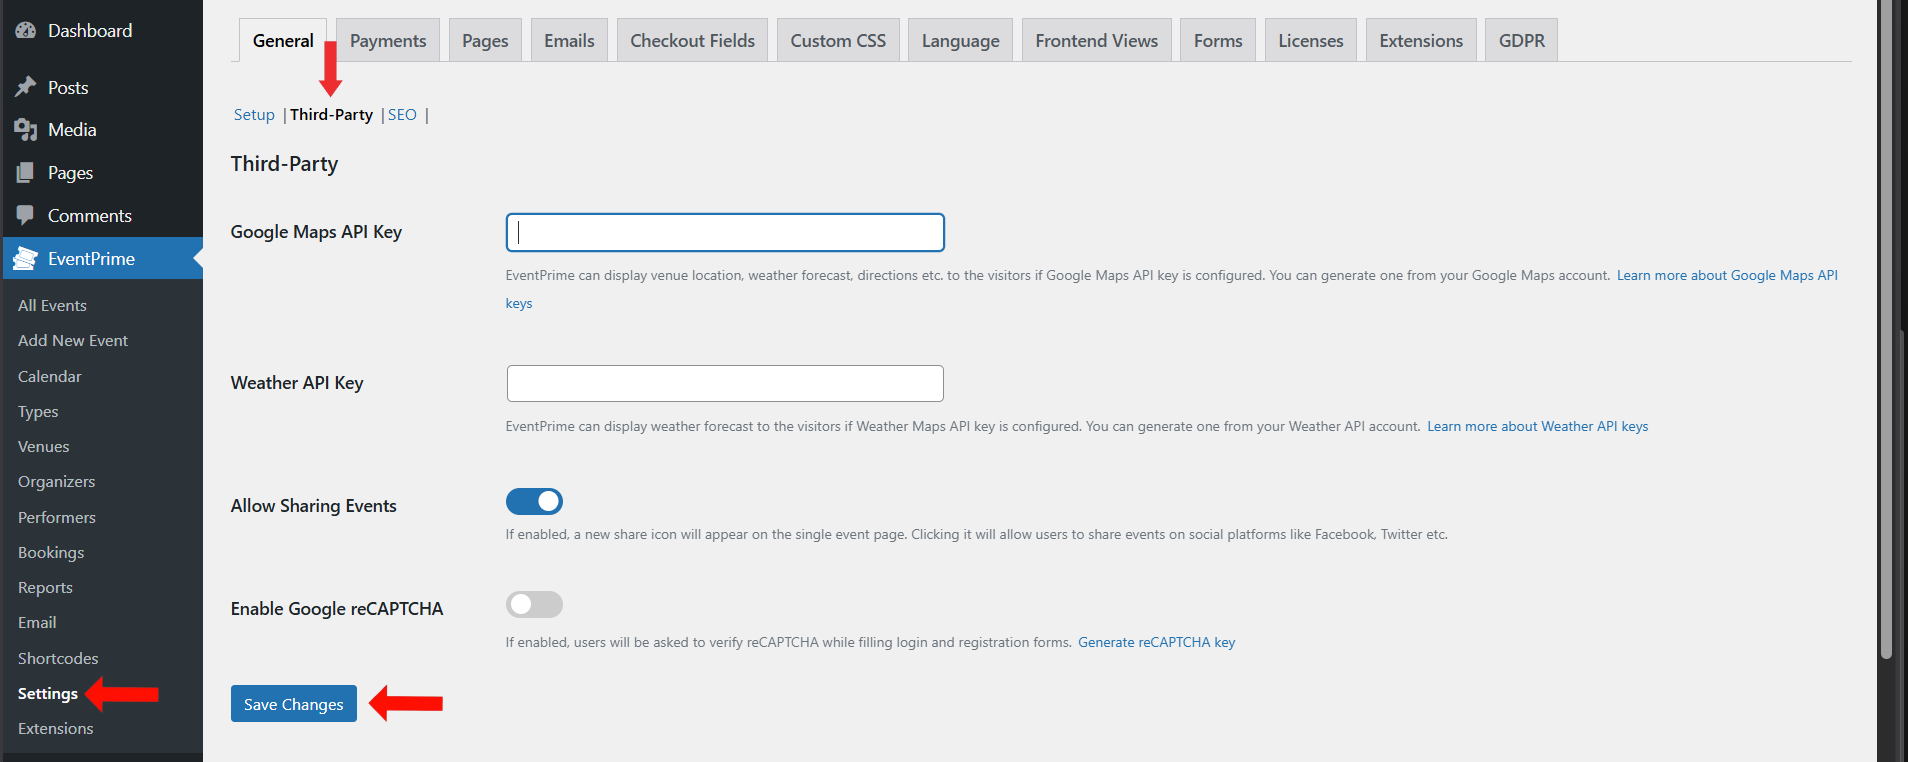Click the EventPrime menu icon
Viewport: 1908px width, 762px height.
tap(26, 259)
